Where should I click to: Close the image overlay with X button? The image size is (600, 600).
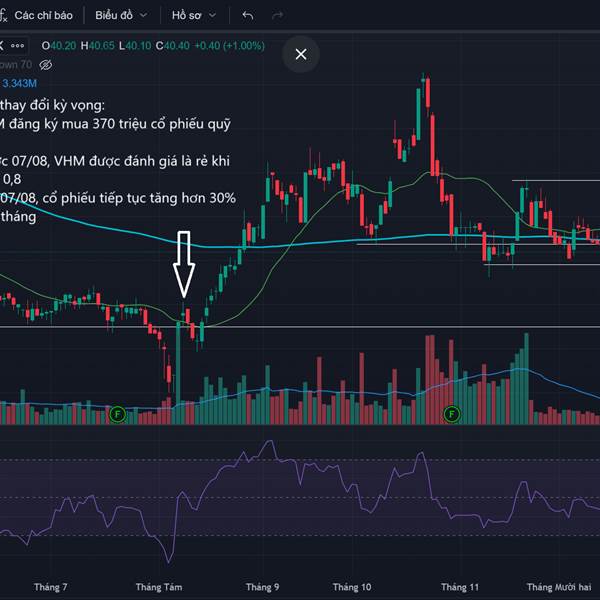(301, 54)
